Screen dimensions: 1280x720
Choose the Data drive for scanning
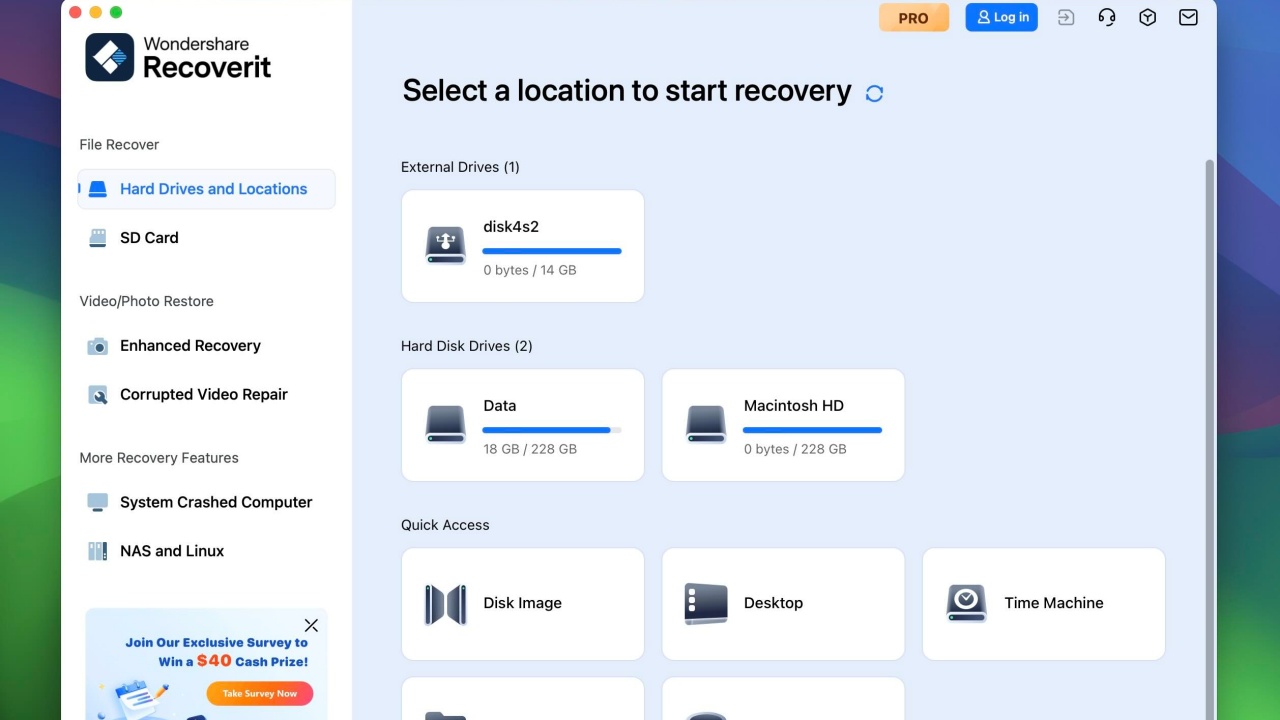(522, 425)
